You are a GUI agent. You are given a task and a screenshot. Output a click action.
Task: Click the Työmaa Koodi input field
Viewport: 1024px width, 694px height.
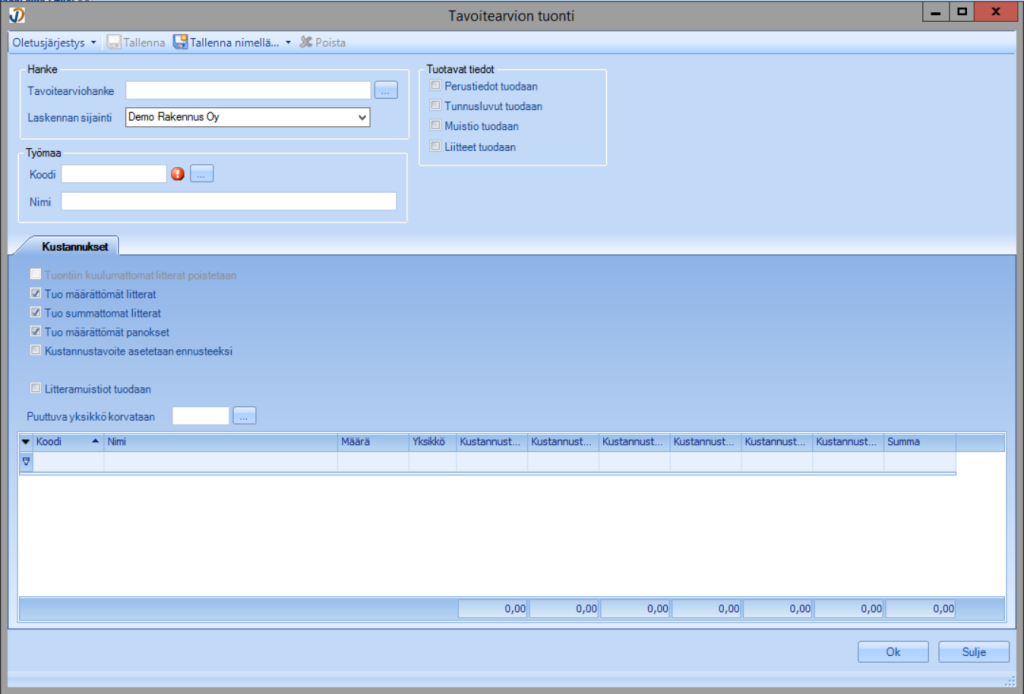coord(114,174)
